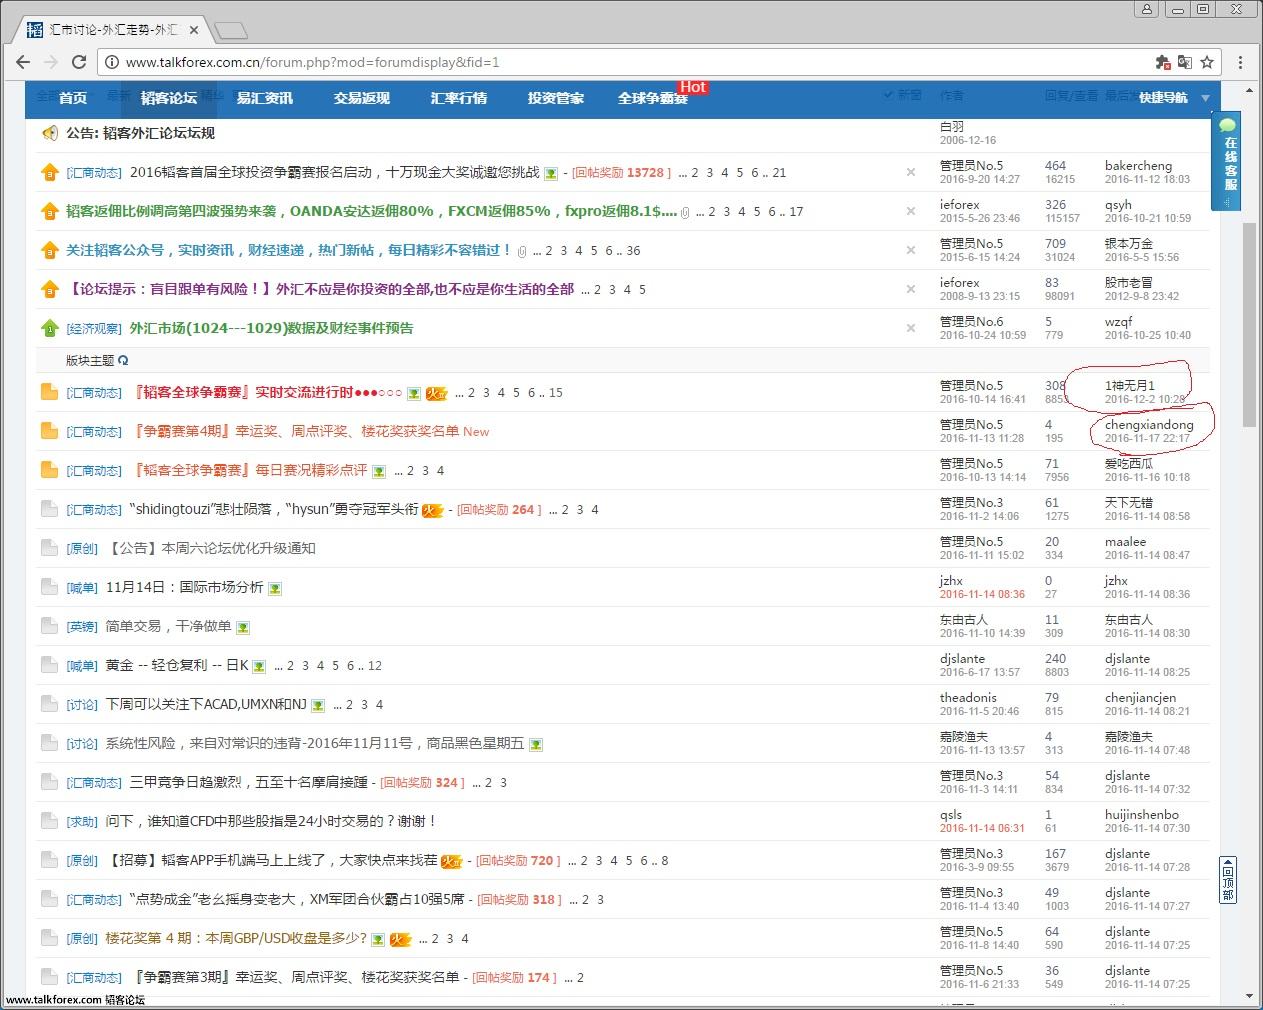
Task: Select the 交易返现 navigation item
Action: click(x=362, y=98)
